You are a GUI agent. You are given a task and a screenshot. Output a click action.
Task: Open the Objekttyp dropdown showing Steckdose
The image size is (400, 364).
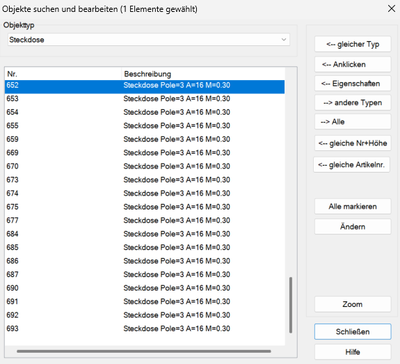pos(148,40)
